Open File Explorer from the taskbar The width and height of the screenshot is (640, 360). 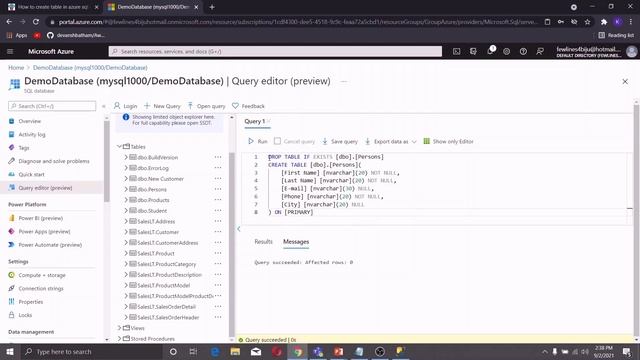(x=235, y=351)
